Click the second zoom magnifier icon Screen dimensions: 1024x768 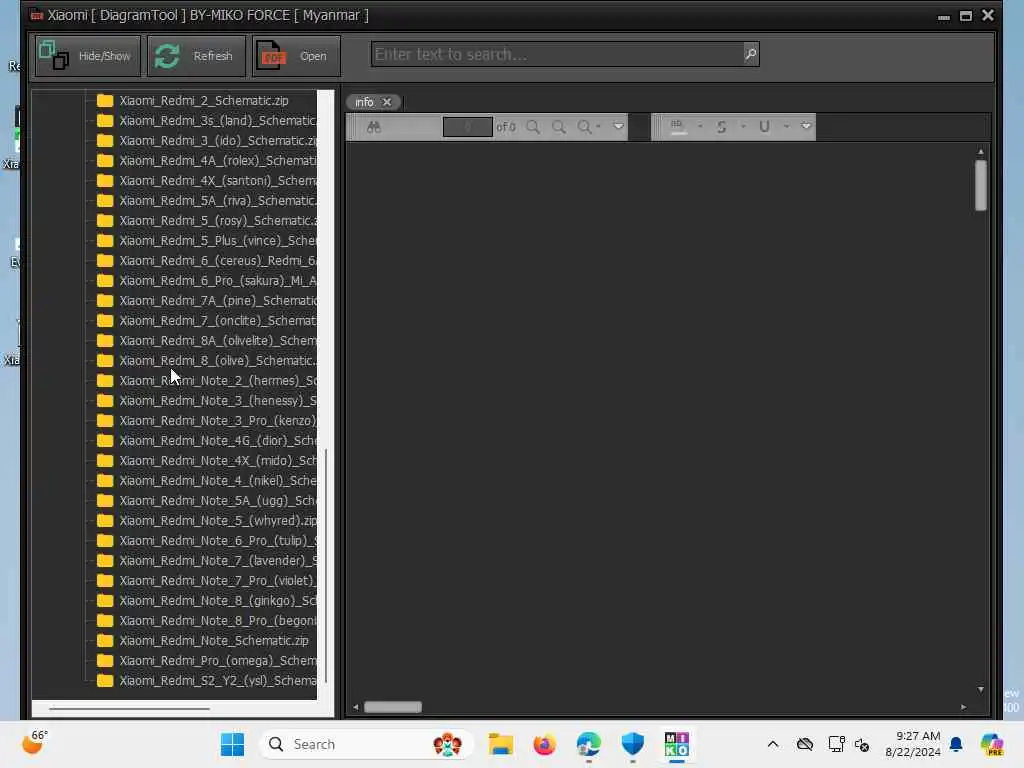[x=558, y=127]
